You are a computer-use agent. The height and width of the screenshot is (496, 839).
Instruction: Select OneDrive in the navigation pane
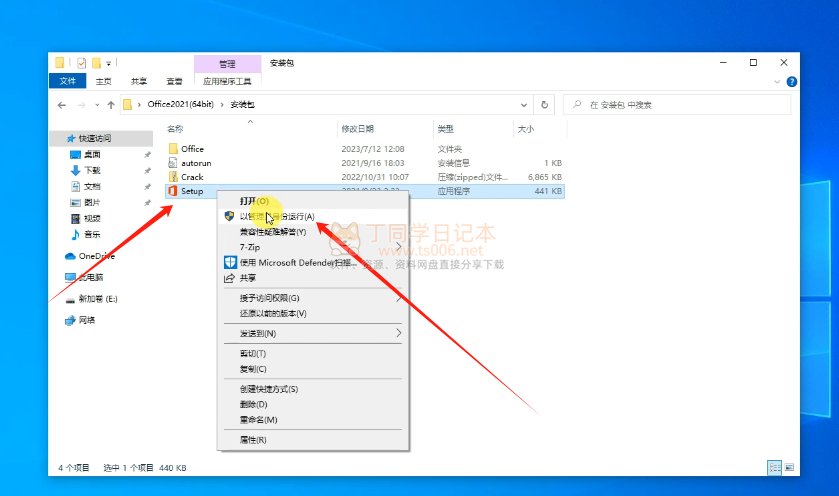(90, 256)
